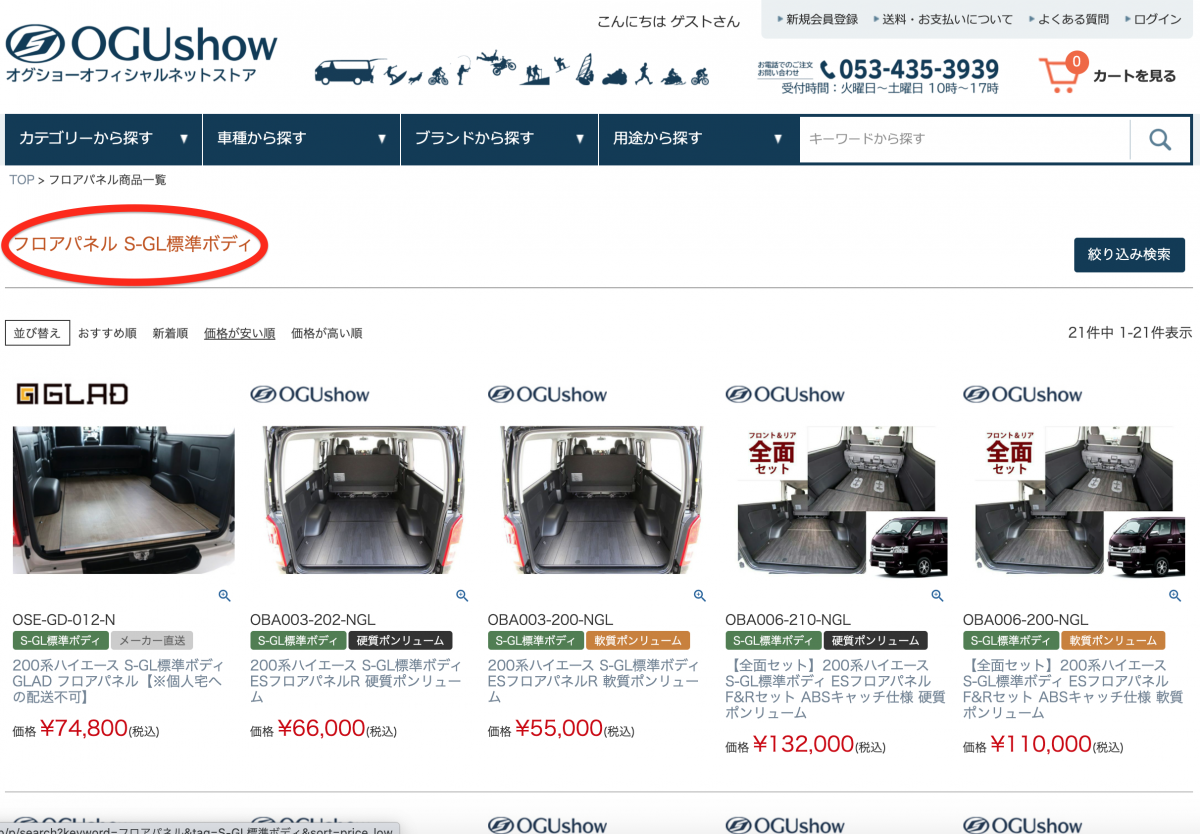
Task: Click price ¥74,800
Action: click(x=84, y=729)
